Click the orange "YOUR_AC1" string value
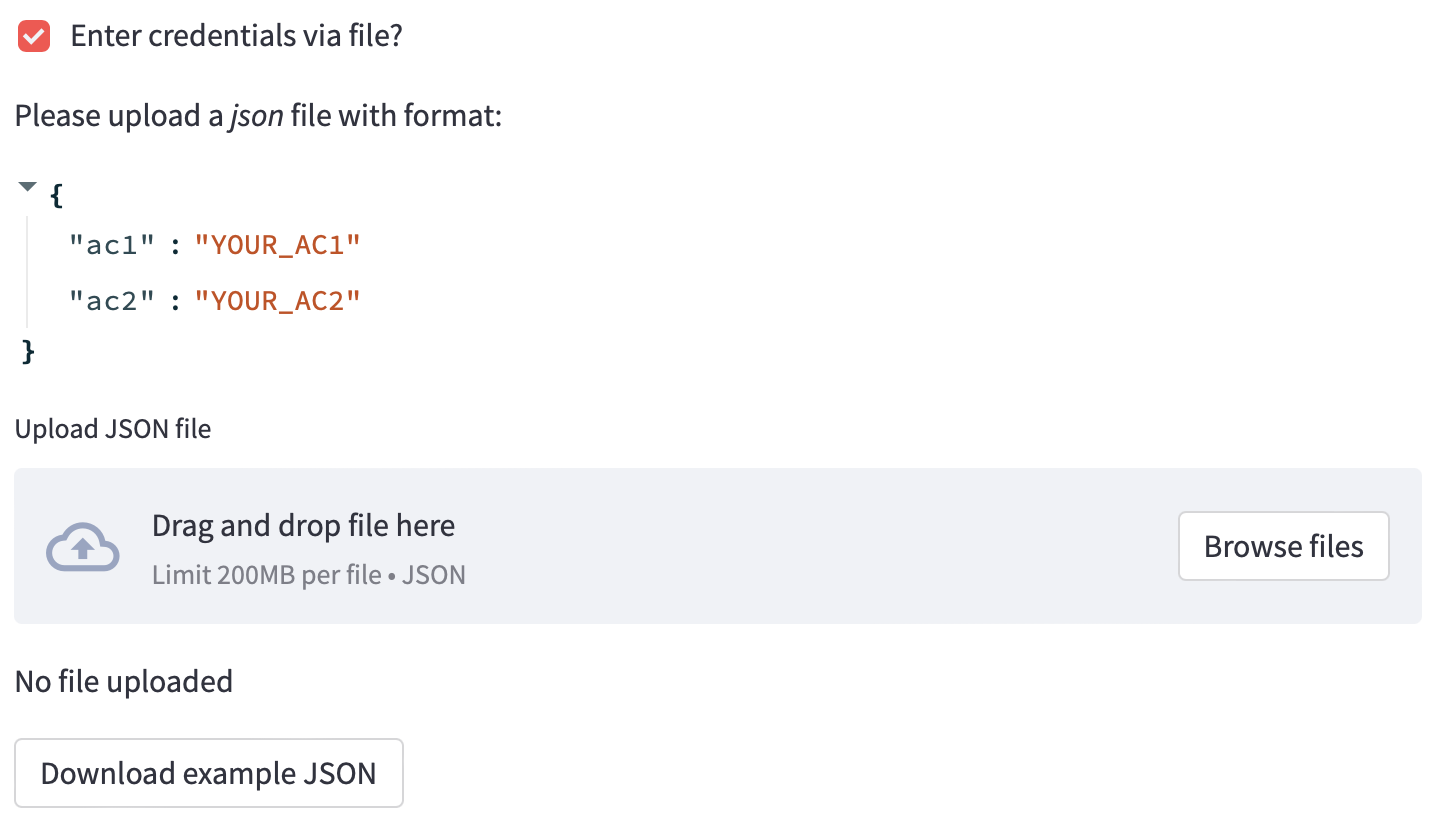The height and width of the screenshot is (822, 1444). pyautogui.click(x=278, y=244)
